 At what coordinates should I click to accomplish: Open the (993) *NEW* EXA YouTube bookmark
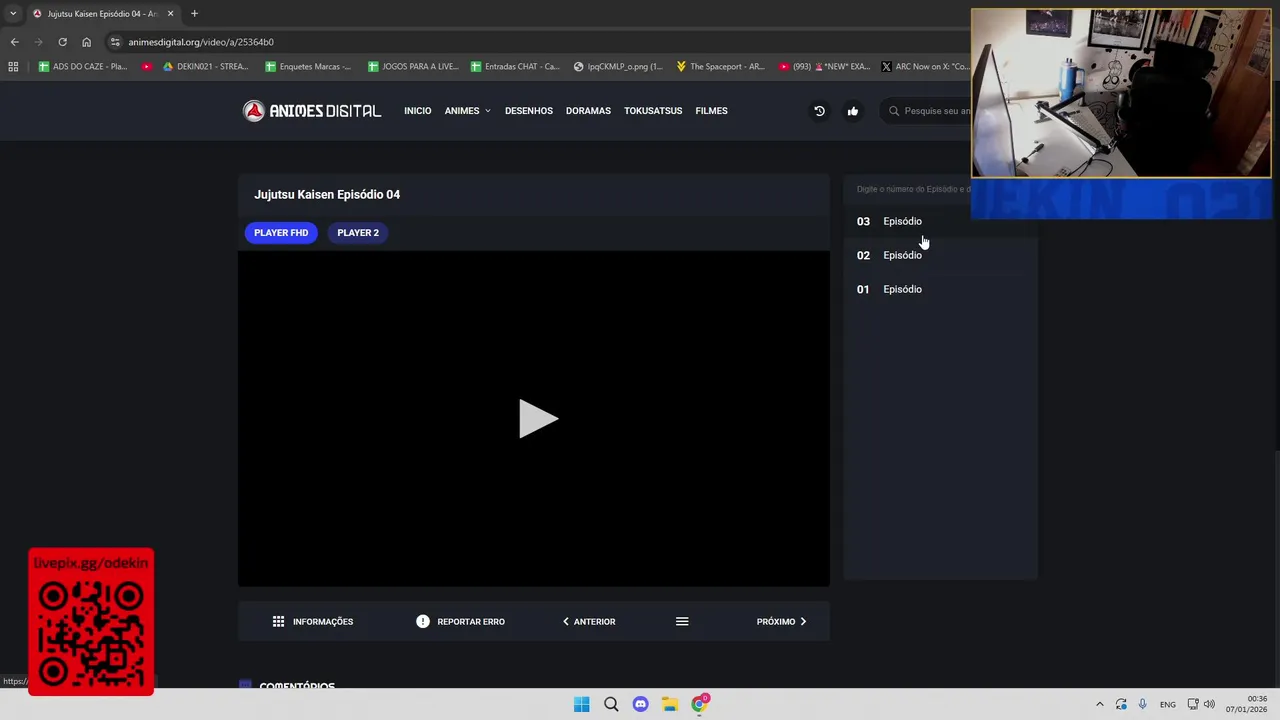click(823, 67)
